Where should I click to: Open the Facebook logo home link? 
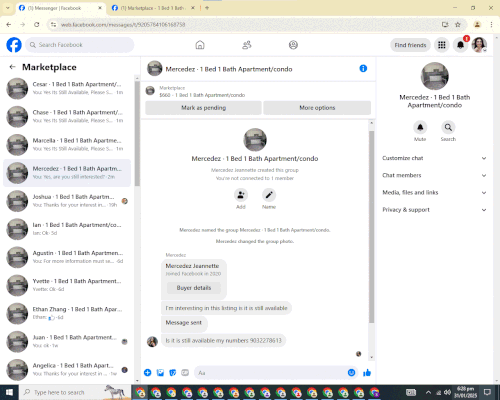(14, 45)
